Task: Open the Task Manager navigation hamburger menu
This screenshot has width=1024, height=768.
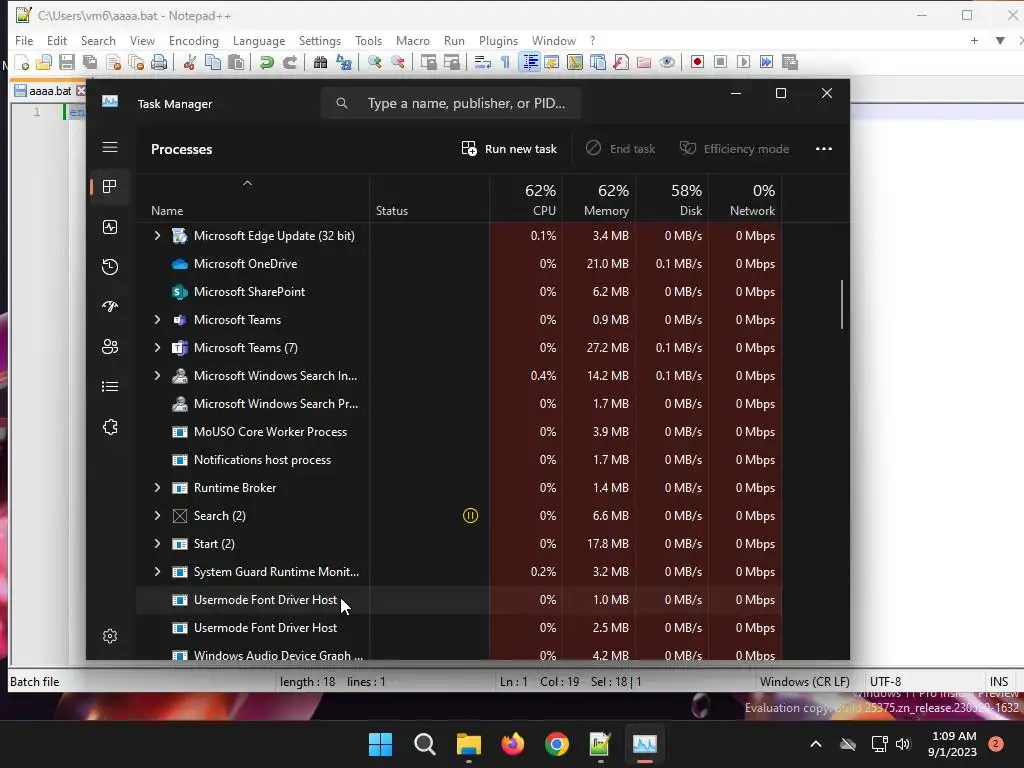Action: point(110,147)
